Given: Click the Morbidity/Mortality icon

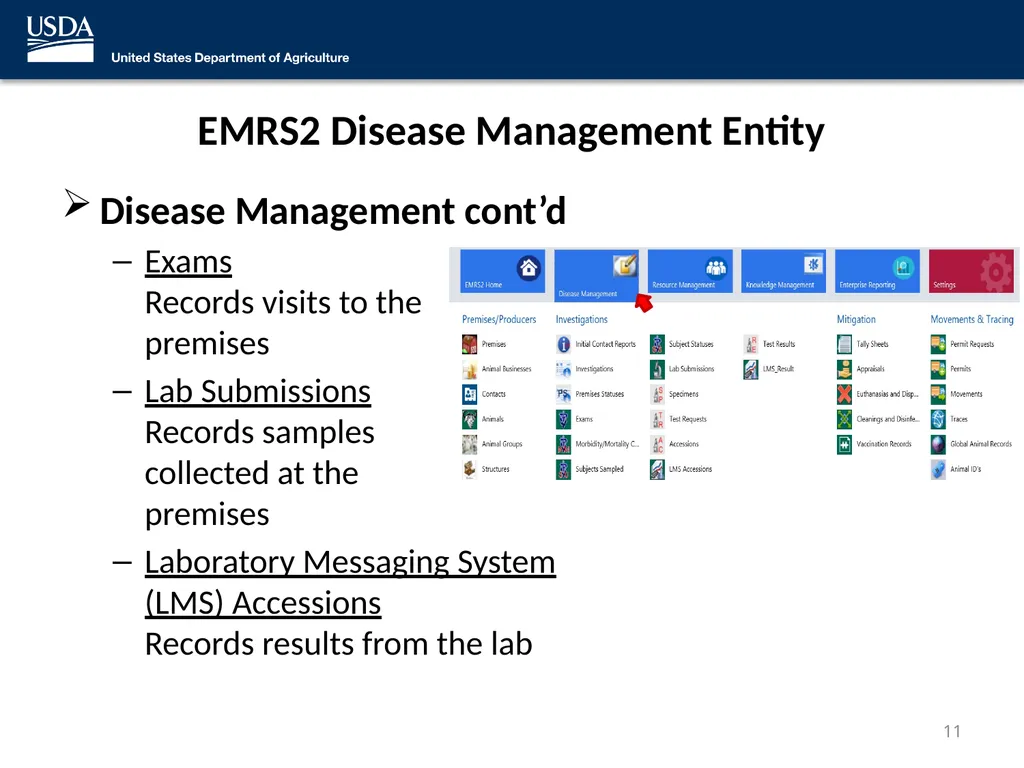Looking at the screenshot, I should 564,444.
